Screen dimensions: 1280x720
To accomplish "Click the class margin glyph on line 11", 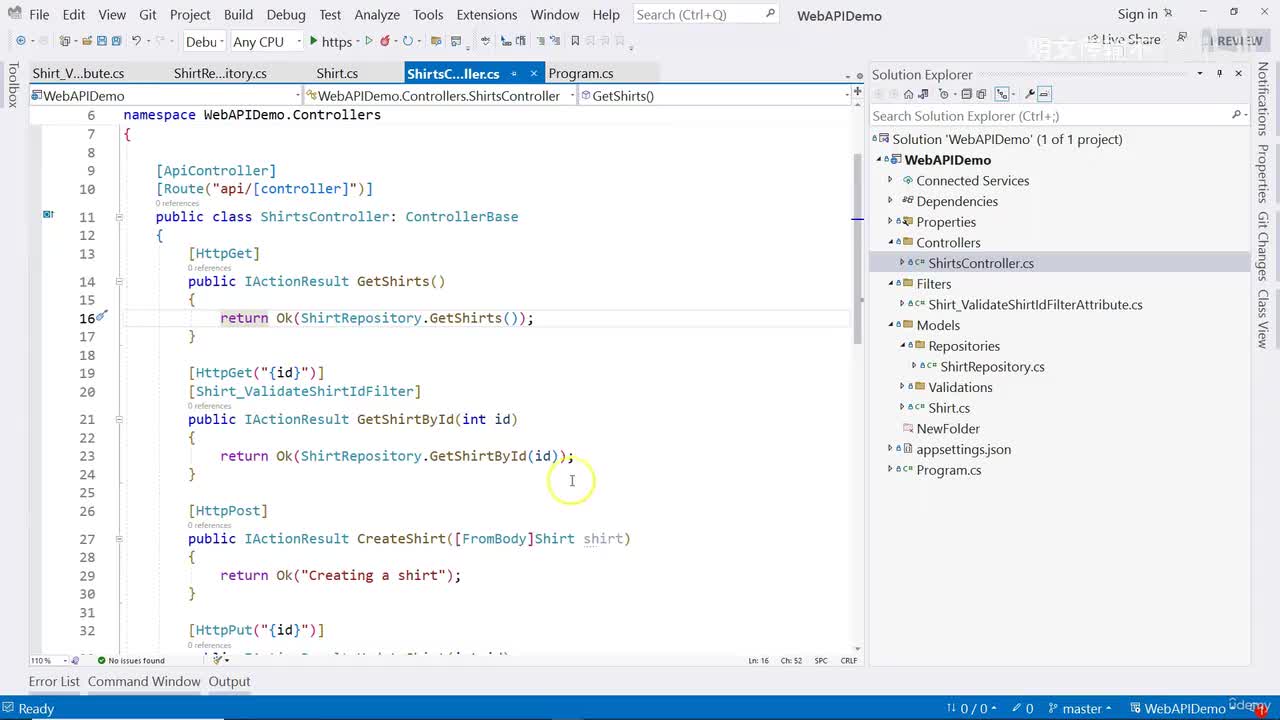I will click(47, 215).
